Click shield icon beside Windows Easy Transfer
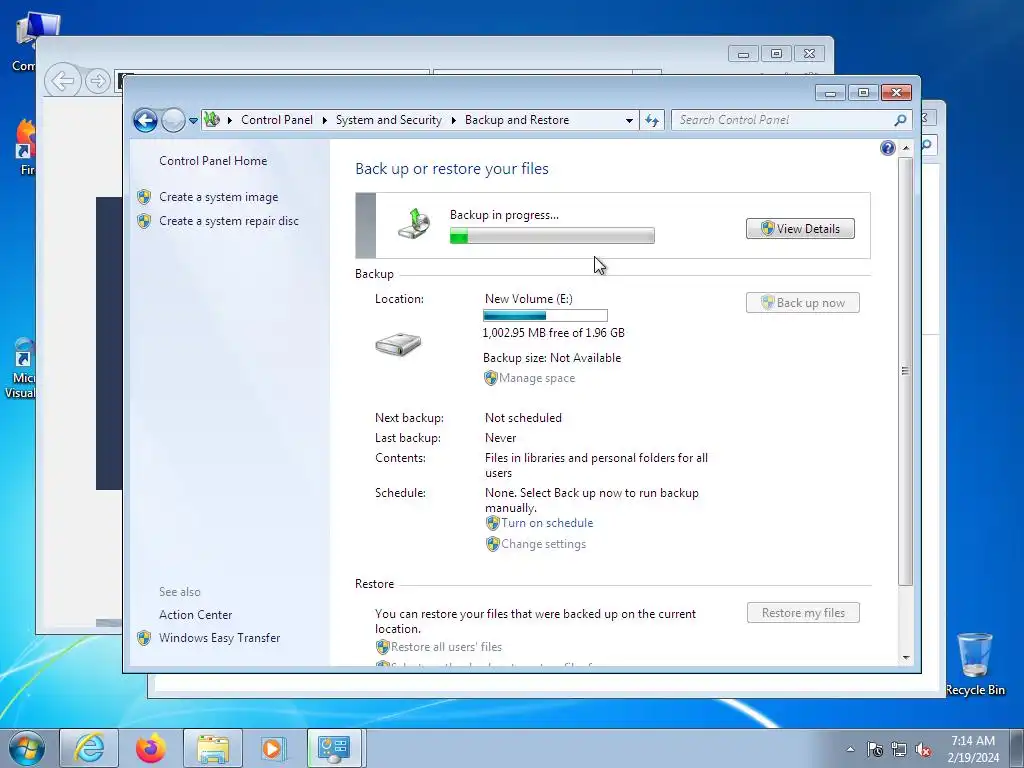 [x=144, y=638]
